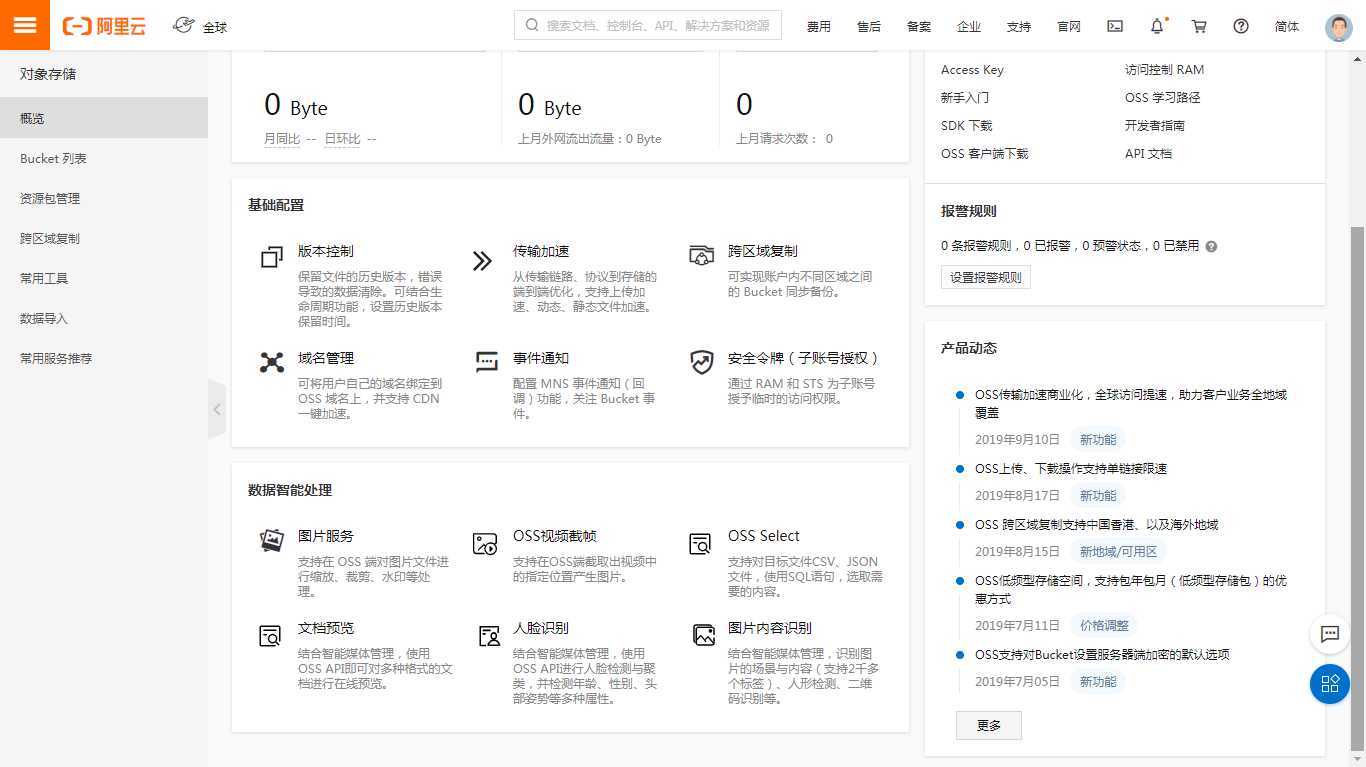
Task: Click the 日环比 metric label
Action: click(x=342, y=139)
